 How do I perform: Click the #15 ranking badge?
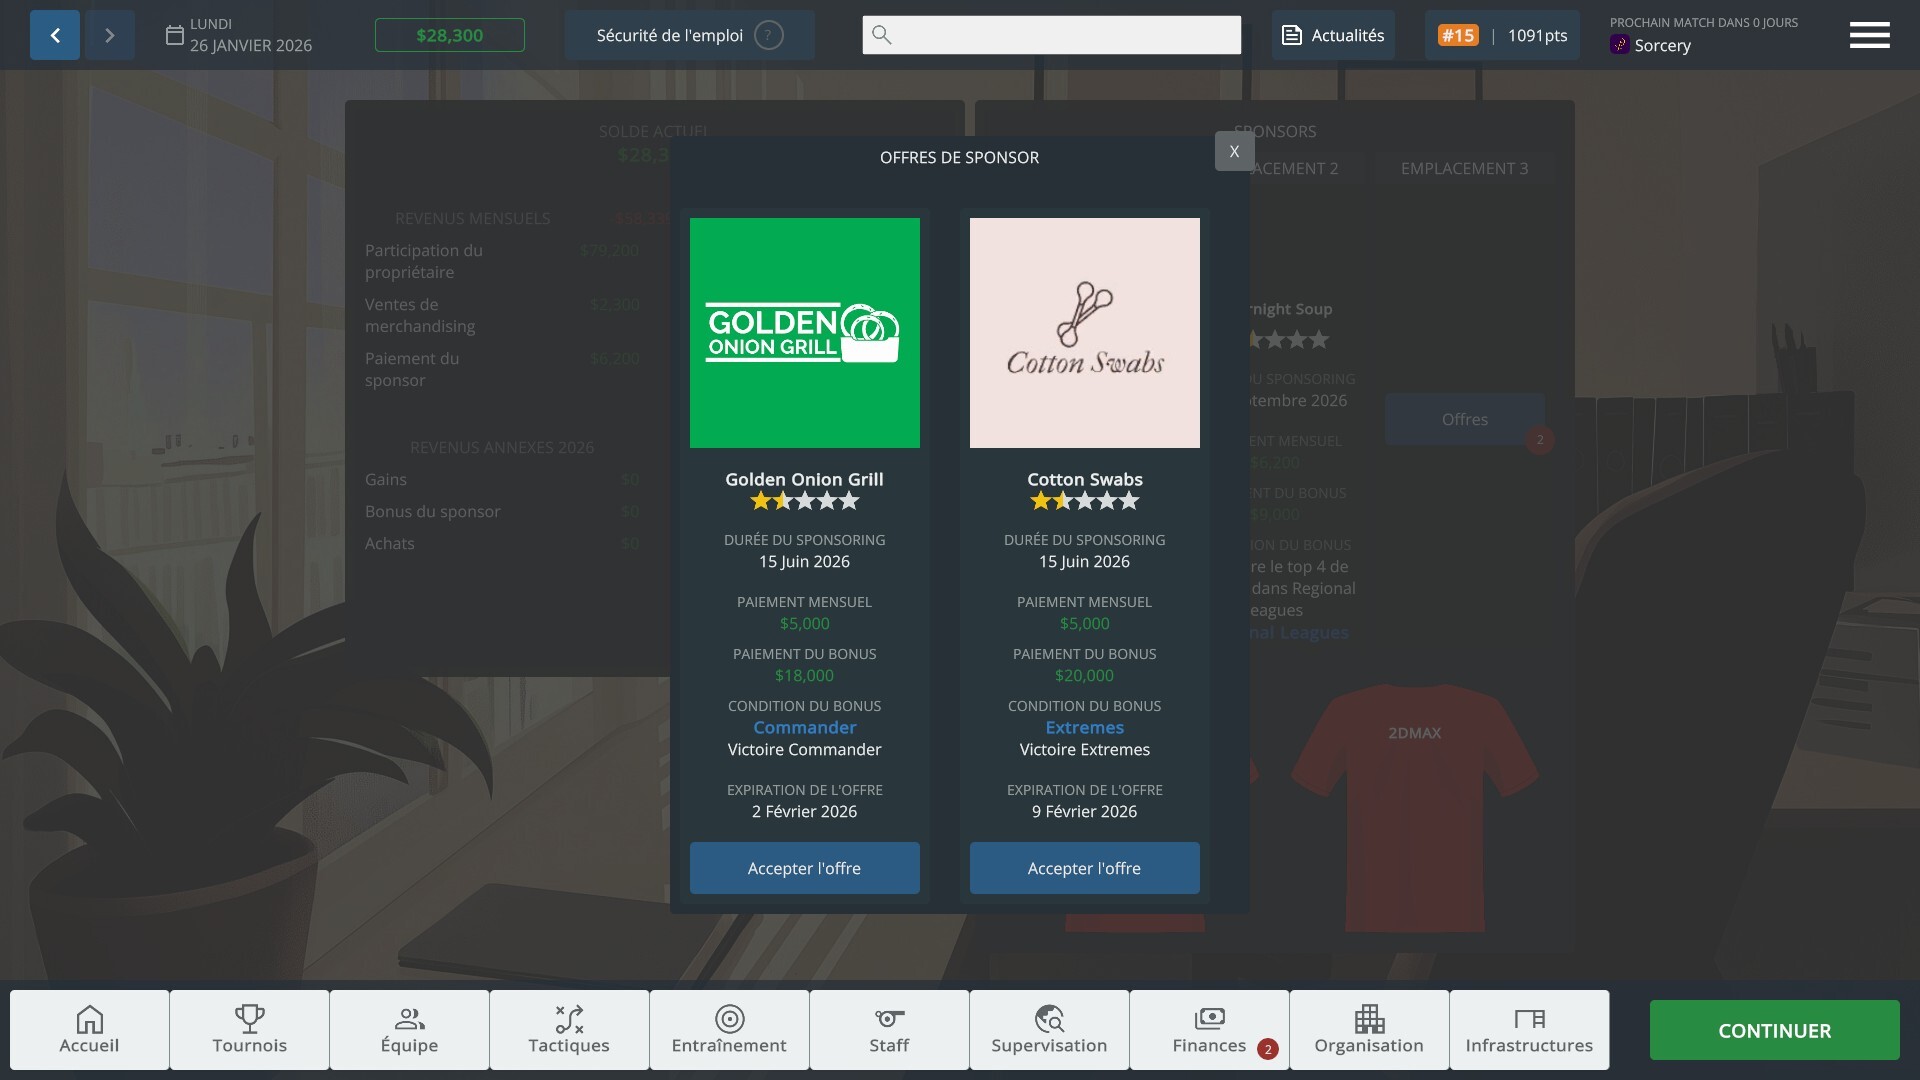[1458, 35]
